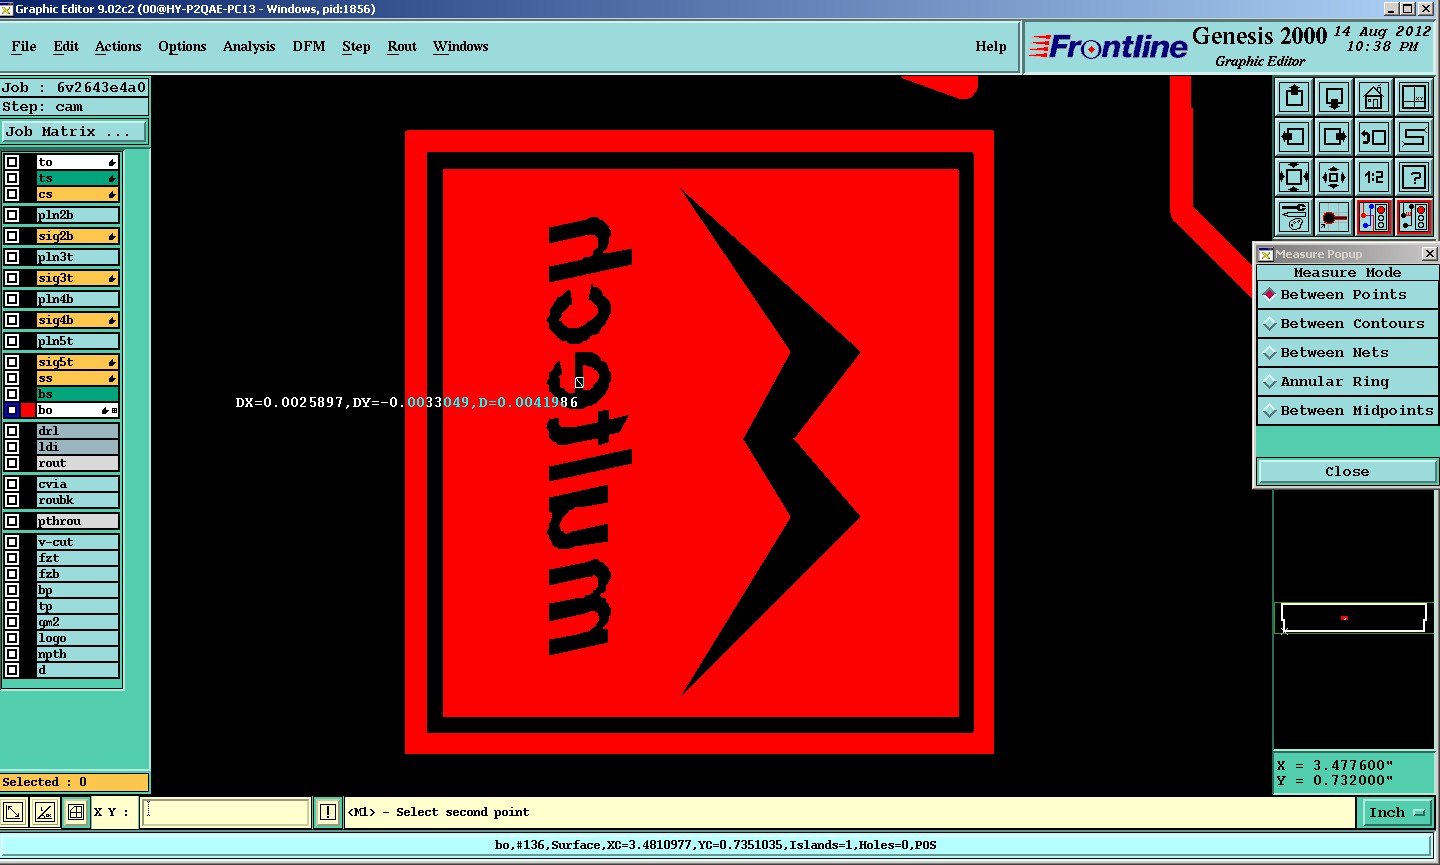This screenshot has height=865, width=1440.
Task: Turn off display of layer 'bo'
Action: (x=12, y=410)
